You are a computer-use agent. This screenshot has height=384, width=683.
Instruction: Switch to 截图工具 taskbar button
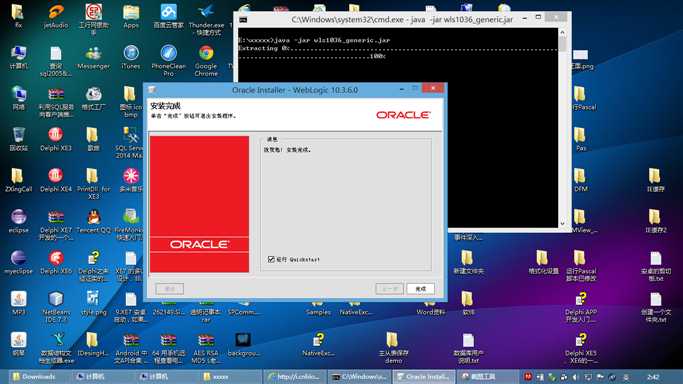point(487,377)
